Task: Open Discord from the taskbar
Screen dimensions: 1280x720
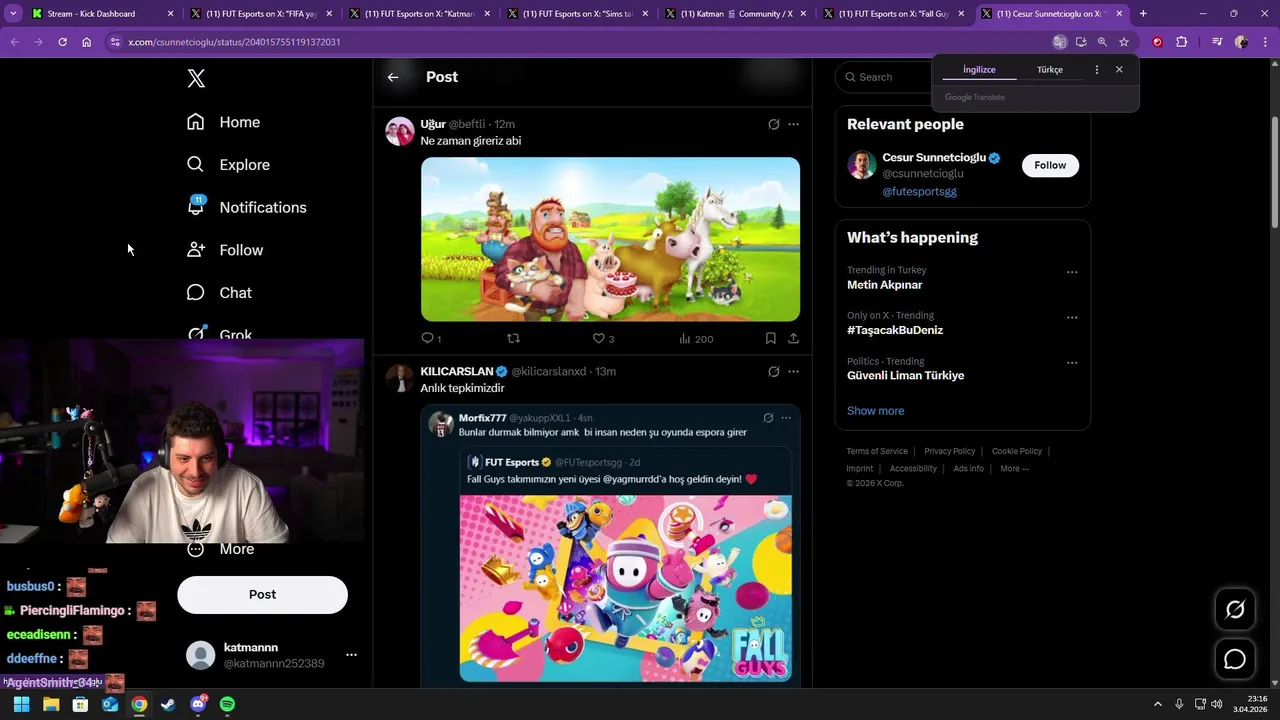Action: coord(198,704)
